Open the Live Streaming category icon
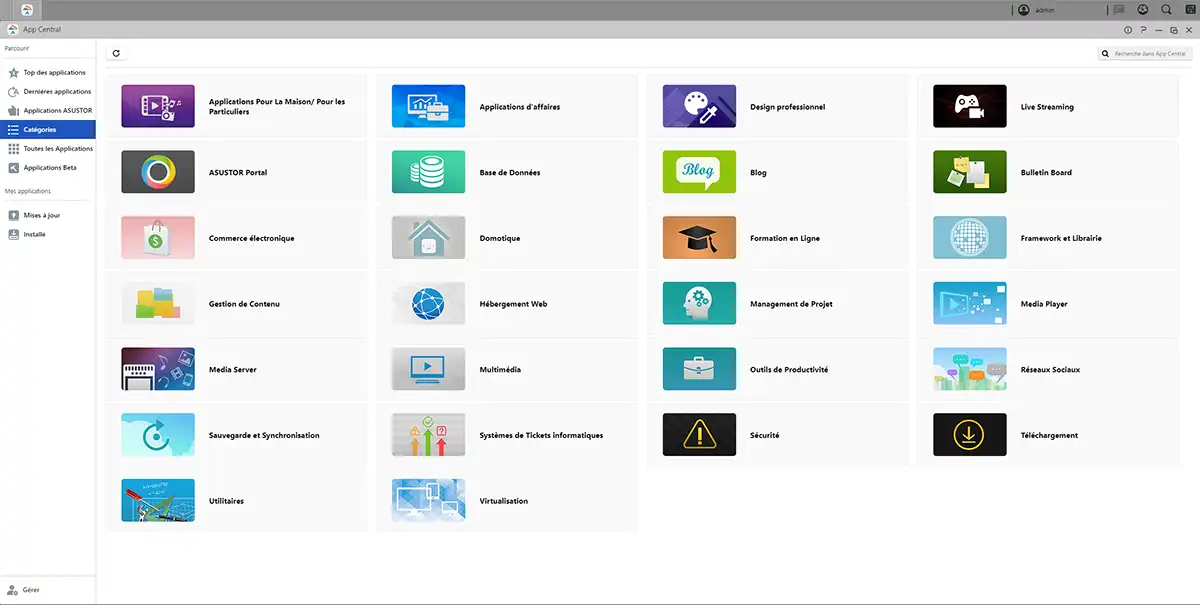1200x605 pixels. coord(969,106)
